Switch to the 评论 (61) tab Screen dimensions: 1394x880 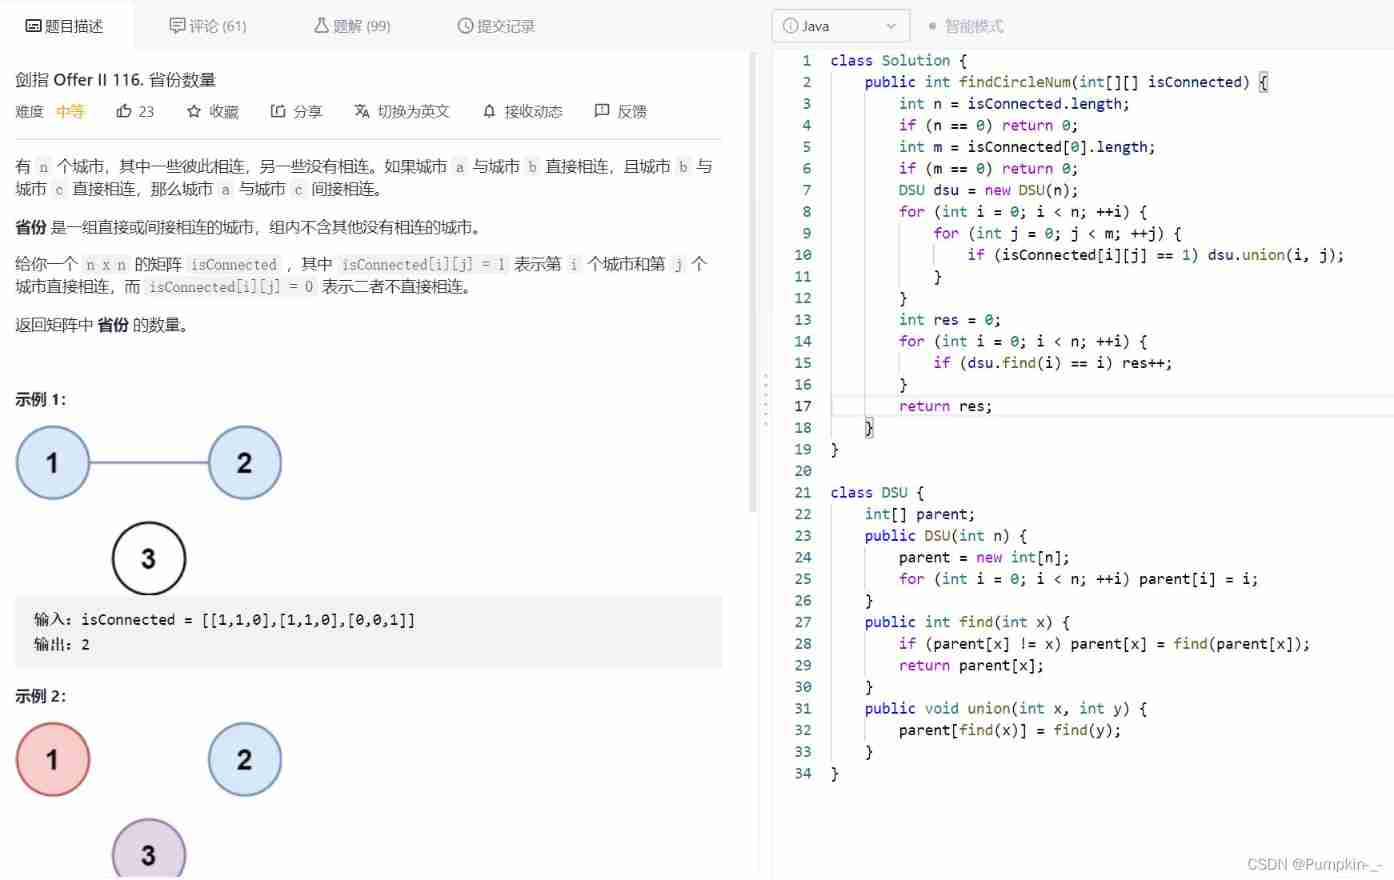coord(207,26)
